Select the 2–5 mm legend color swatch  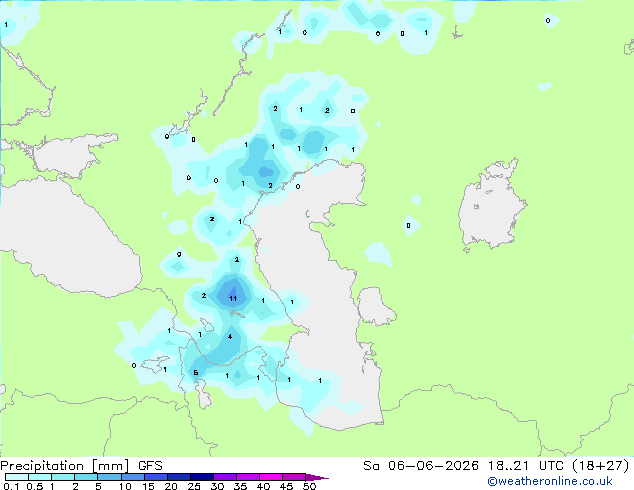point(86,477)
